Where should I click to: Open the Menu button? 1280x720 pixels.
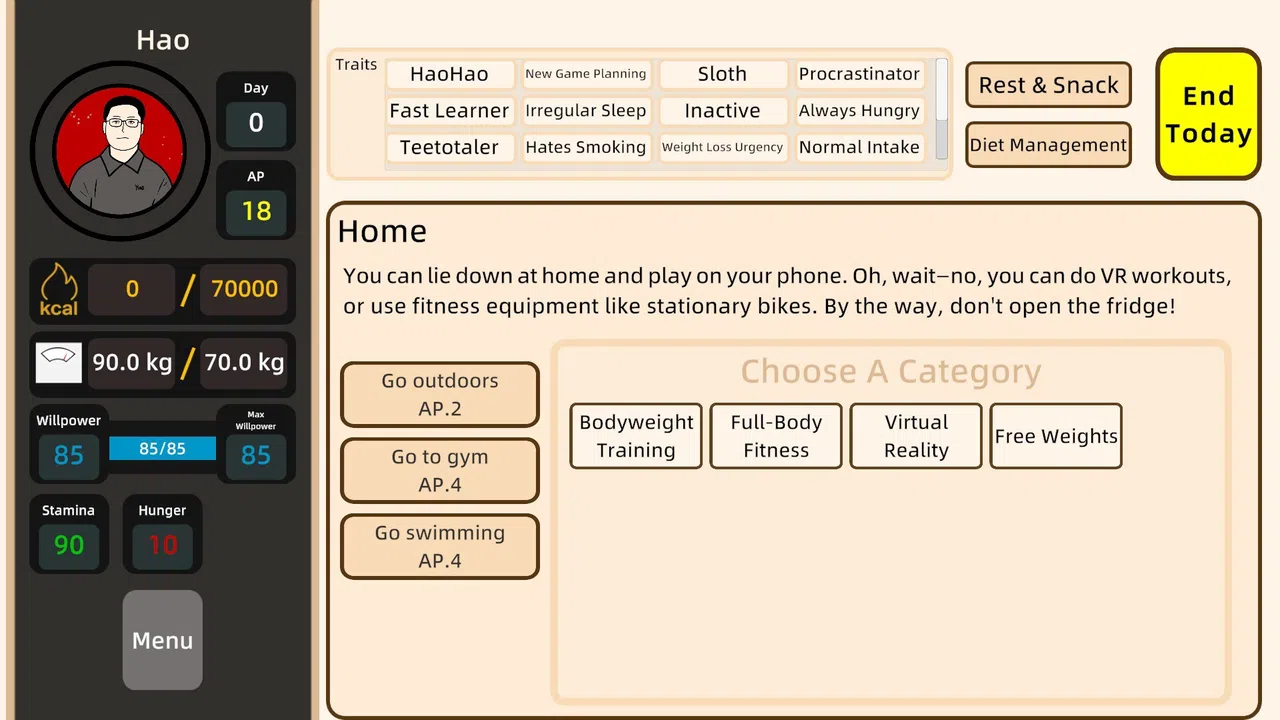click(162, 640)
